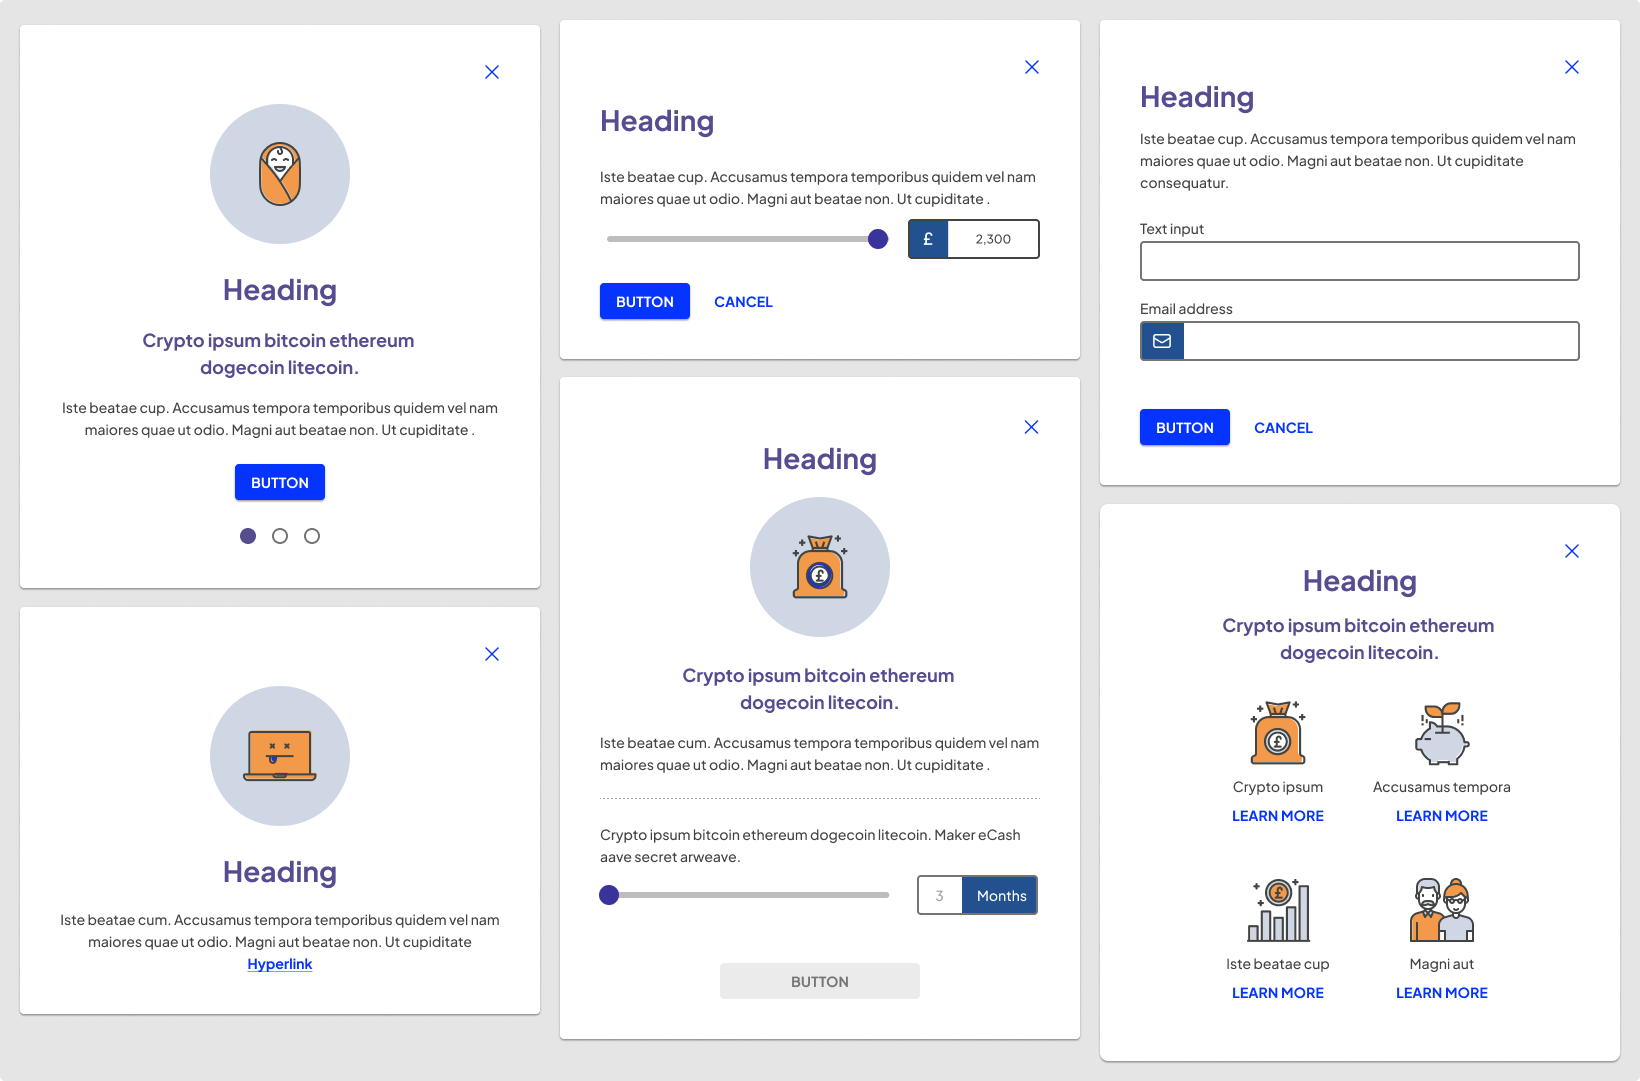1640x1081 pixels.
Task: Click the Months unit label on the input
Action: pyautogui.click(x=1000, y=895)
